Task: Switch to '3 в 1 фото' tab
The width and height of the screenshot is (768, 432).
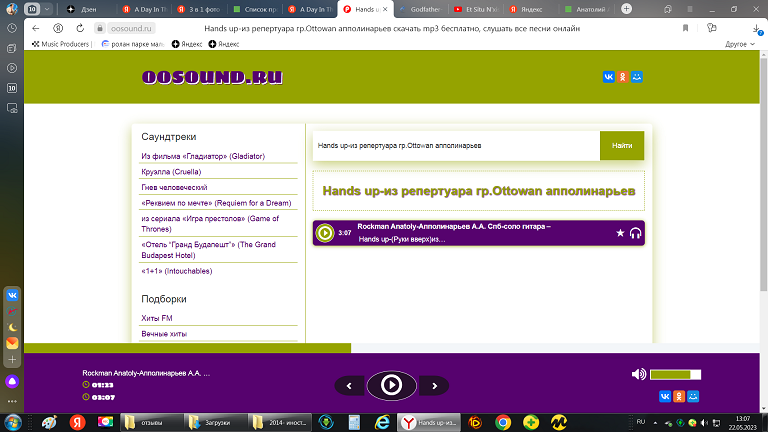Action: pyautogui.click(x=199, y=9)
